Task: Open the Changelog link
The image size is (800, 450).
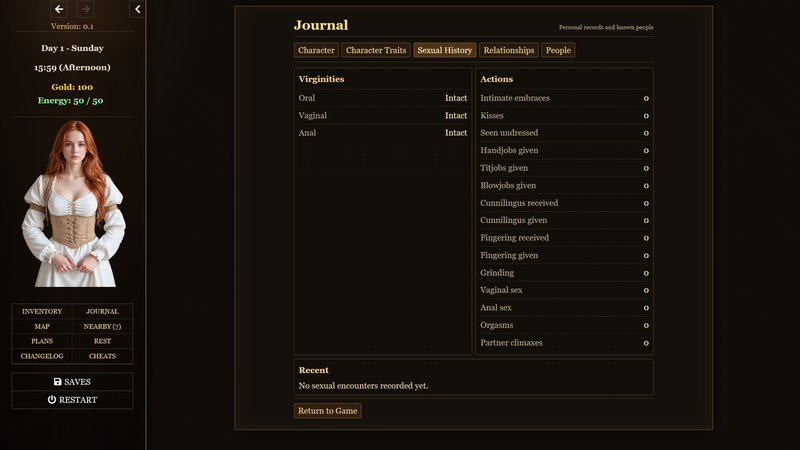Action: 42,356
